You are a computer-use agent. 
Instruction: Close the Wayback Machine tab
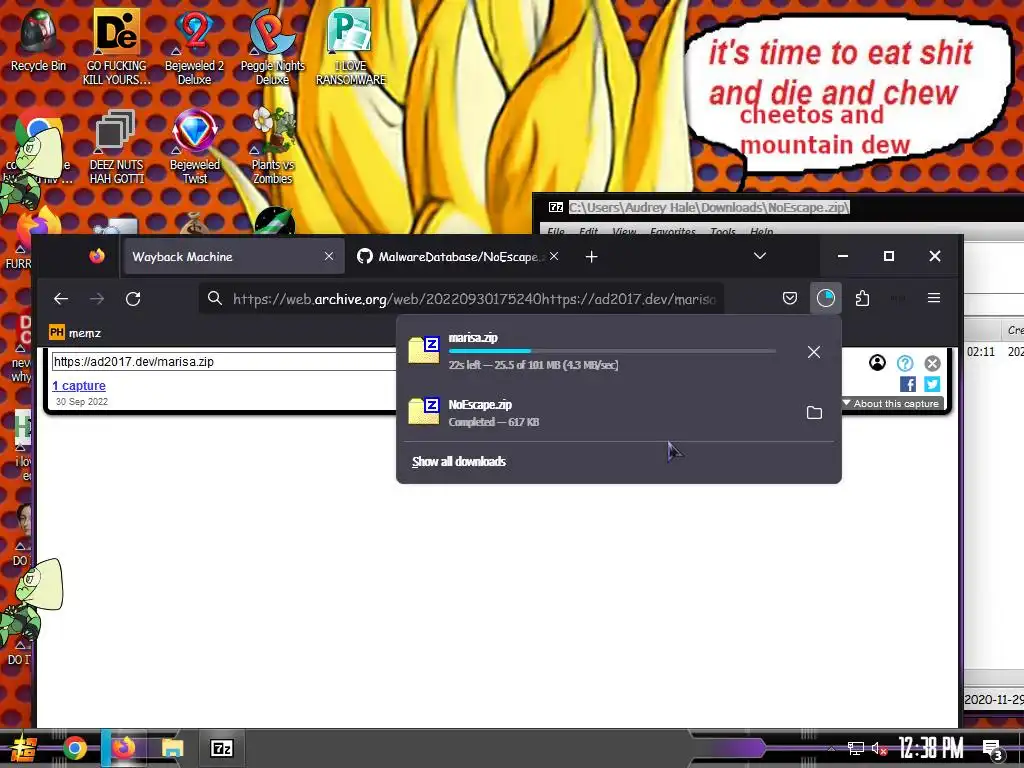(329, 257)
